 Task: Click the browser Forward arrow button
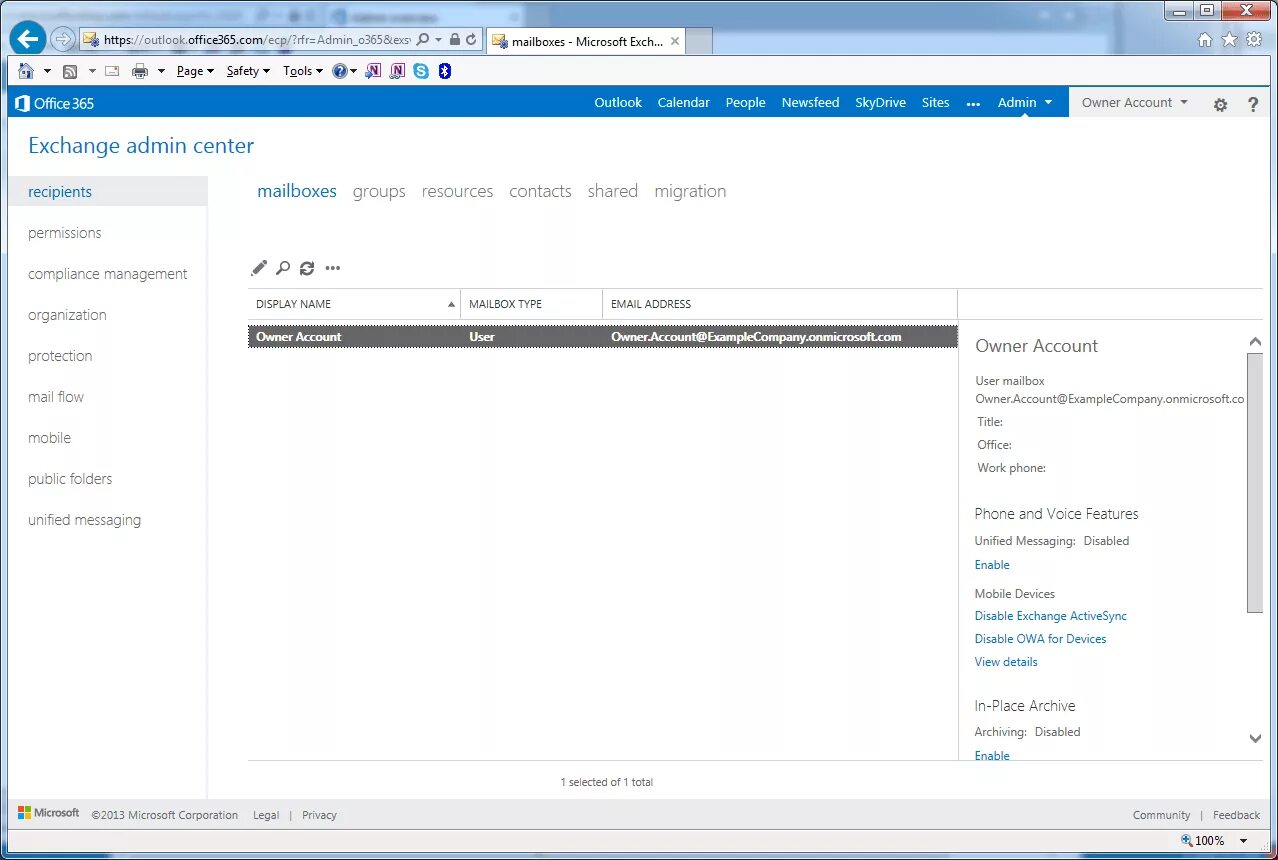pos(63,39)
